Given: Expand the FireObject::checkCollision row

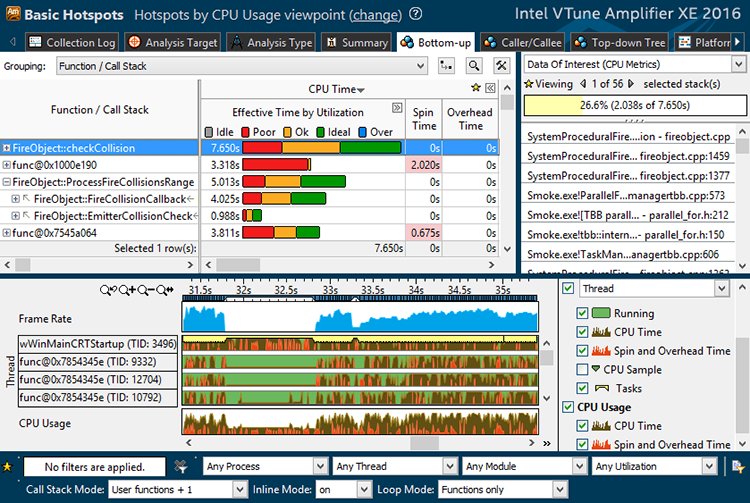Looking at the screenshot, I should coord(7,148).
